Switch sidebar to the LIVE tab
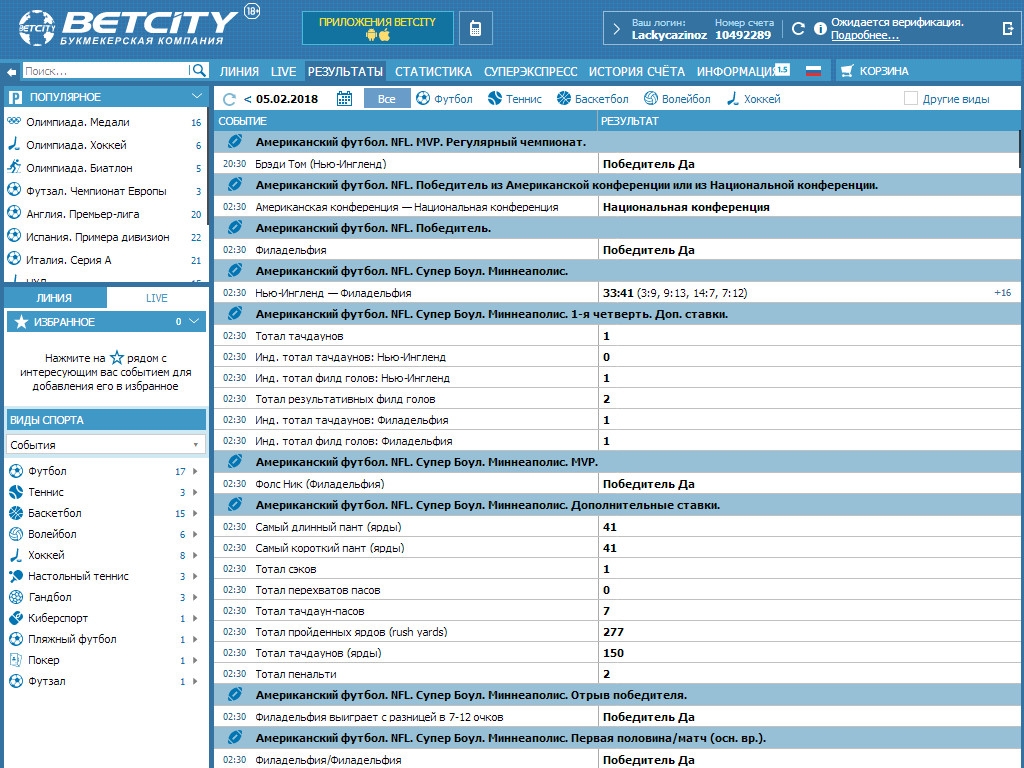The width and height of the screenshot is (1024, 768). pos(157,298)
